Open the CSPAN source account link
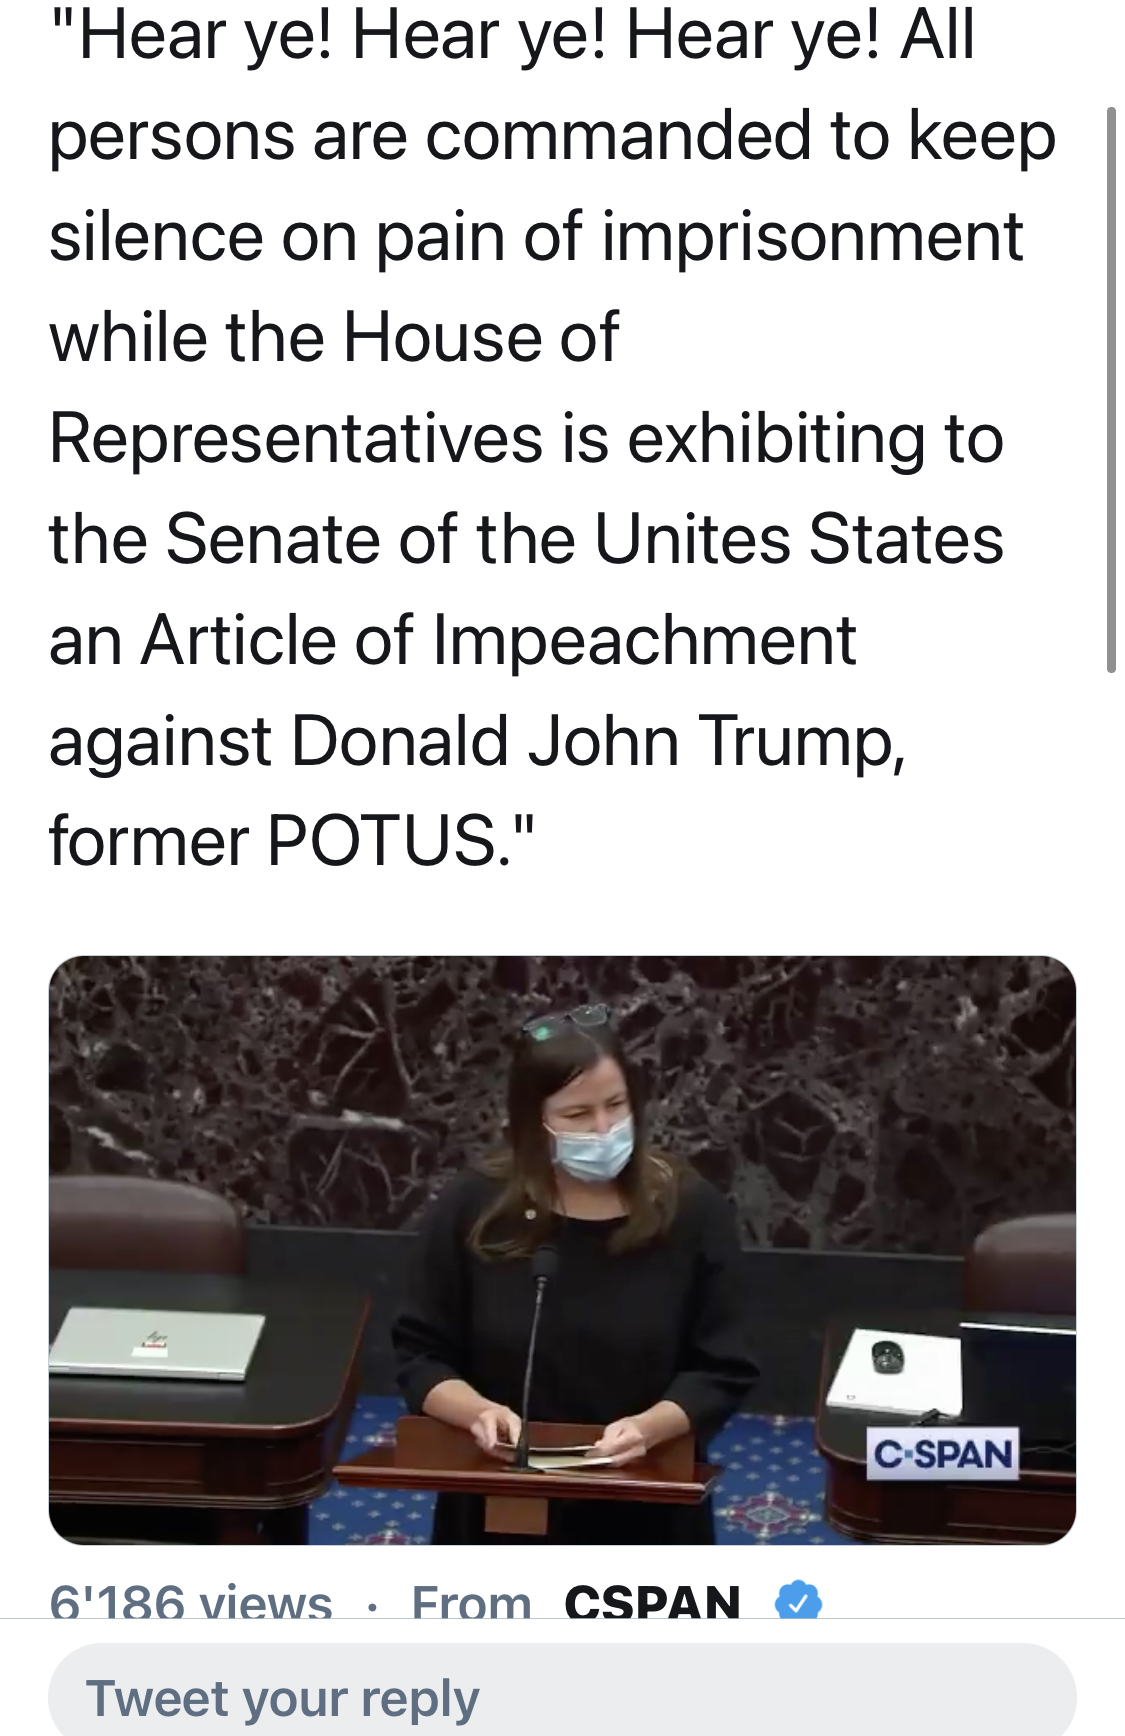The height and width of the screenshot is (1736, 1125). pos(652,1601)
